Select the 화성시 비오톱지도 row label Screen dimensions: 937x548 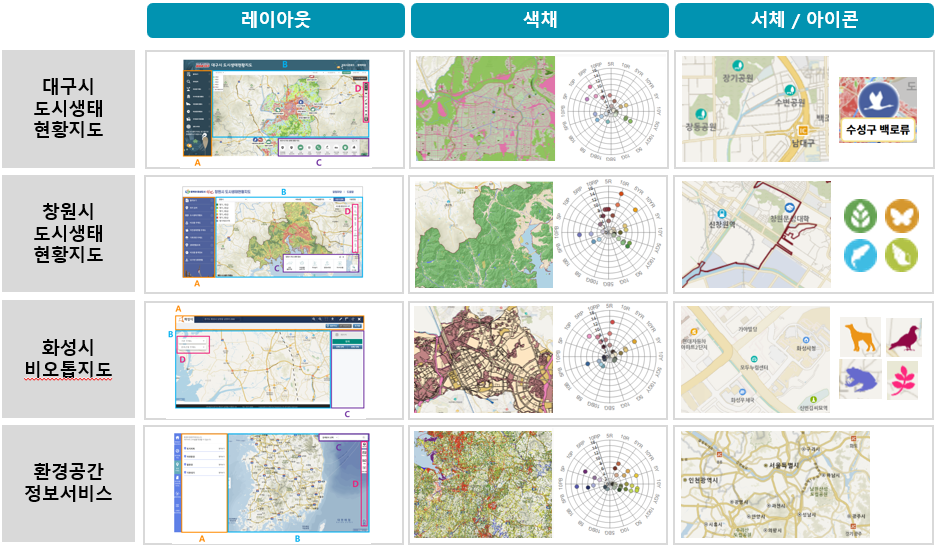(x=67, y=360)
